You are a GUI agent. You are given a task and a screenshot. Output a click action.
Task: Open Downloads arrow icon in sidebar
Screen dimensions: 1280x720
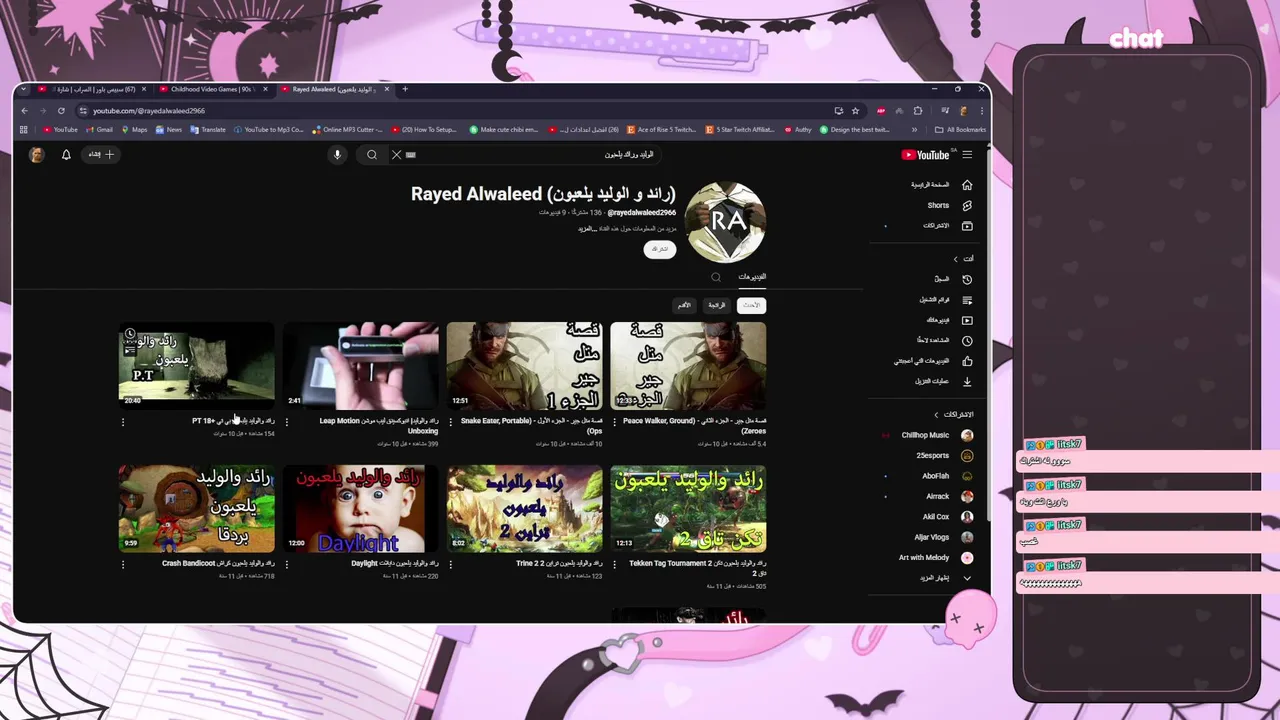point(967,381)
